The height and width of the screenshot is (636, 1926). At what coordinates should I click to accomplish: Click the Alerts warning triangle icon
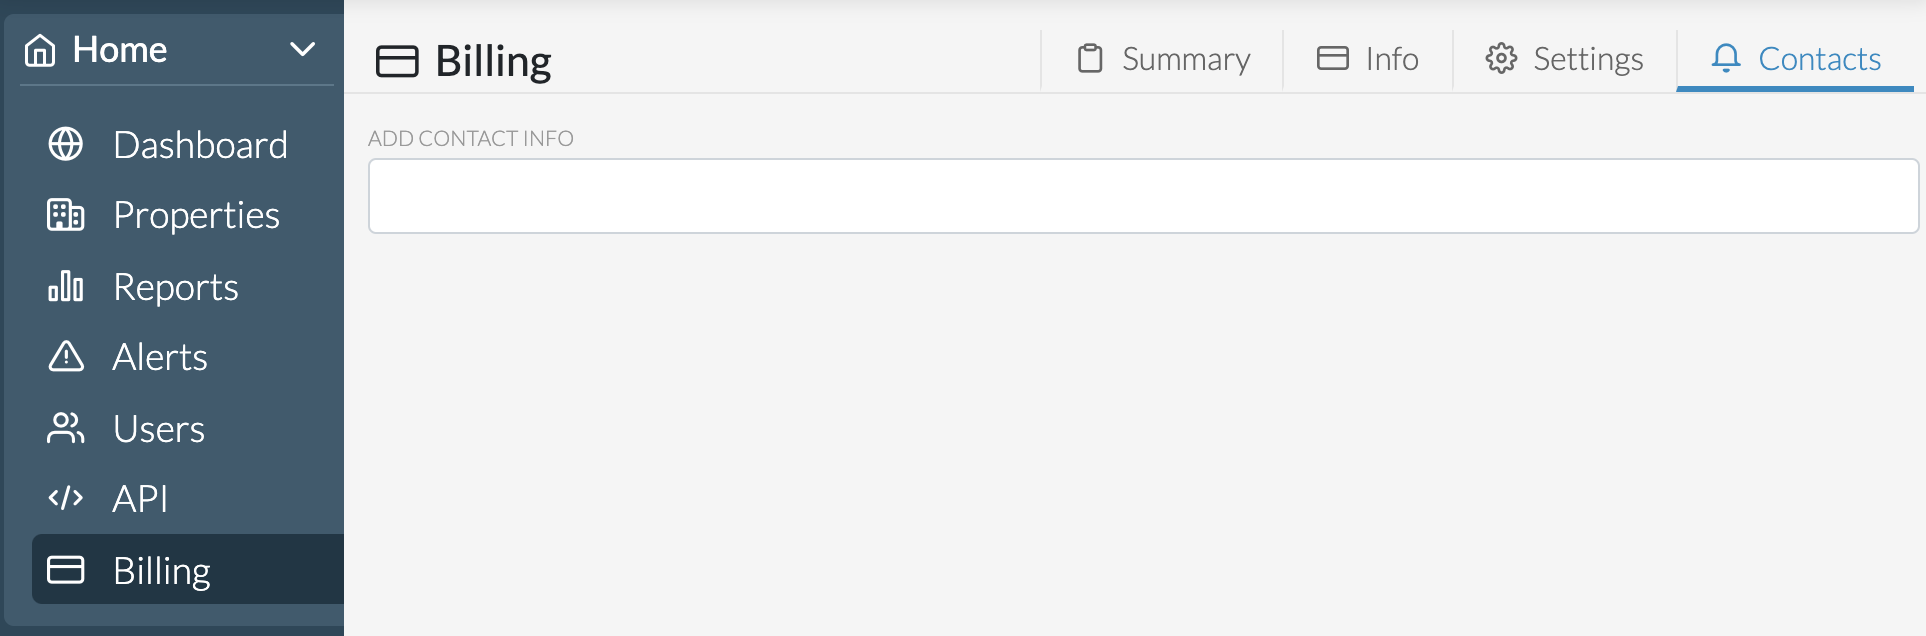(66, 357)
